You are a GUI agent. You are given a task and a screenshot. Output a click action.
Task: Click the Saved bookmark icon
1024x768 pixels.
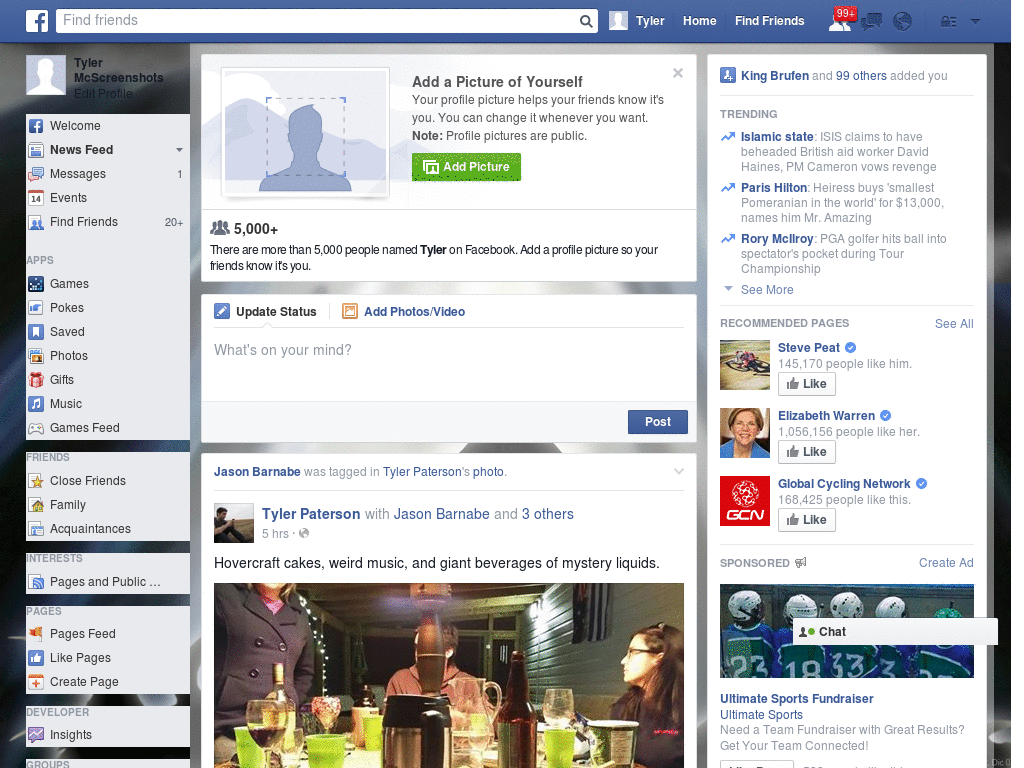point(36,332)
